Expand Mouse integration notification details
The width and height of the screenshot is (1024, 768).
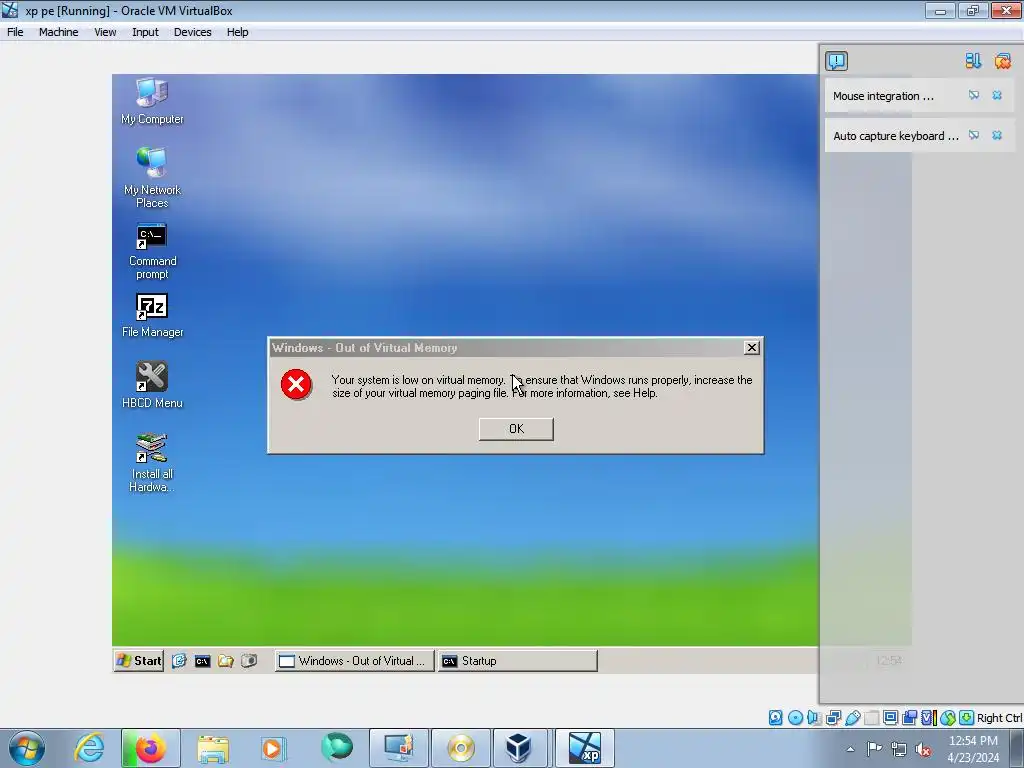tap(974, 95)
